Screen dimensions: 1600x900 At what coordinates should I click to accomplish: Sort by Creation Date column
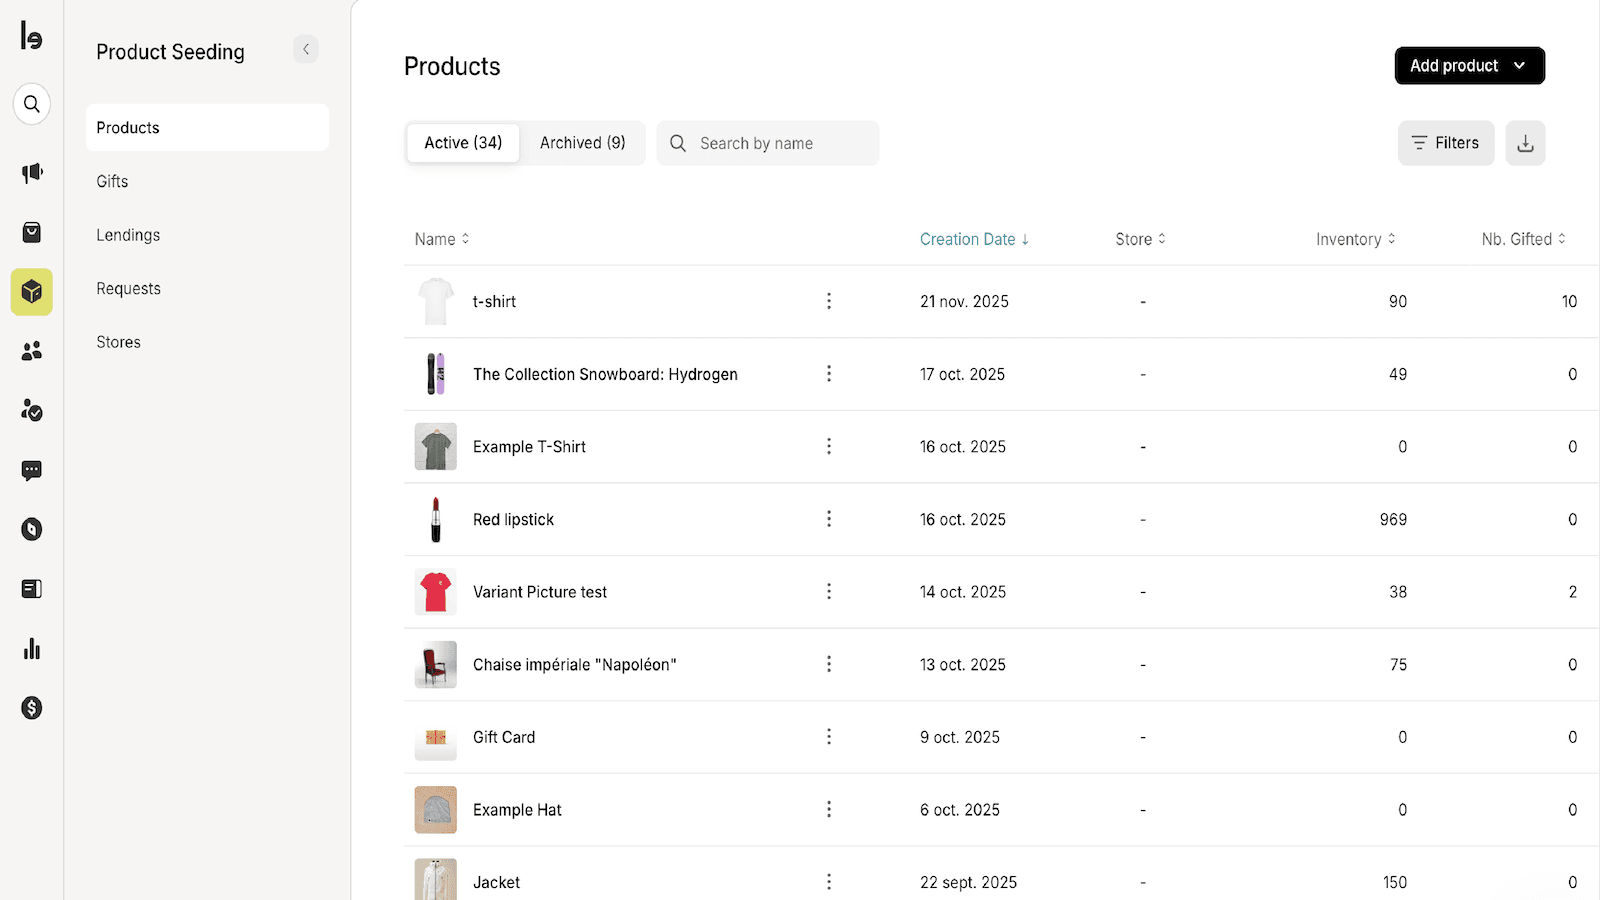(x=974, y=239)
